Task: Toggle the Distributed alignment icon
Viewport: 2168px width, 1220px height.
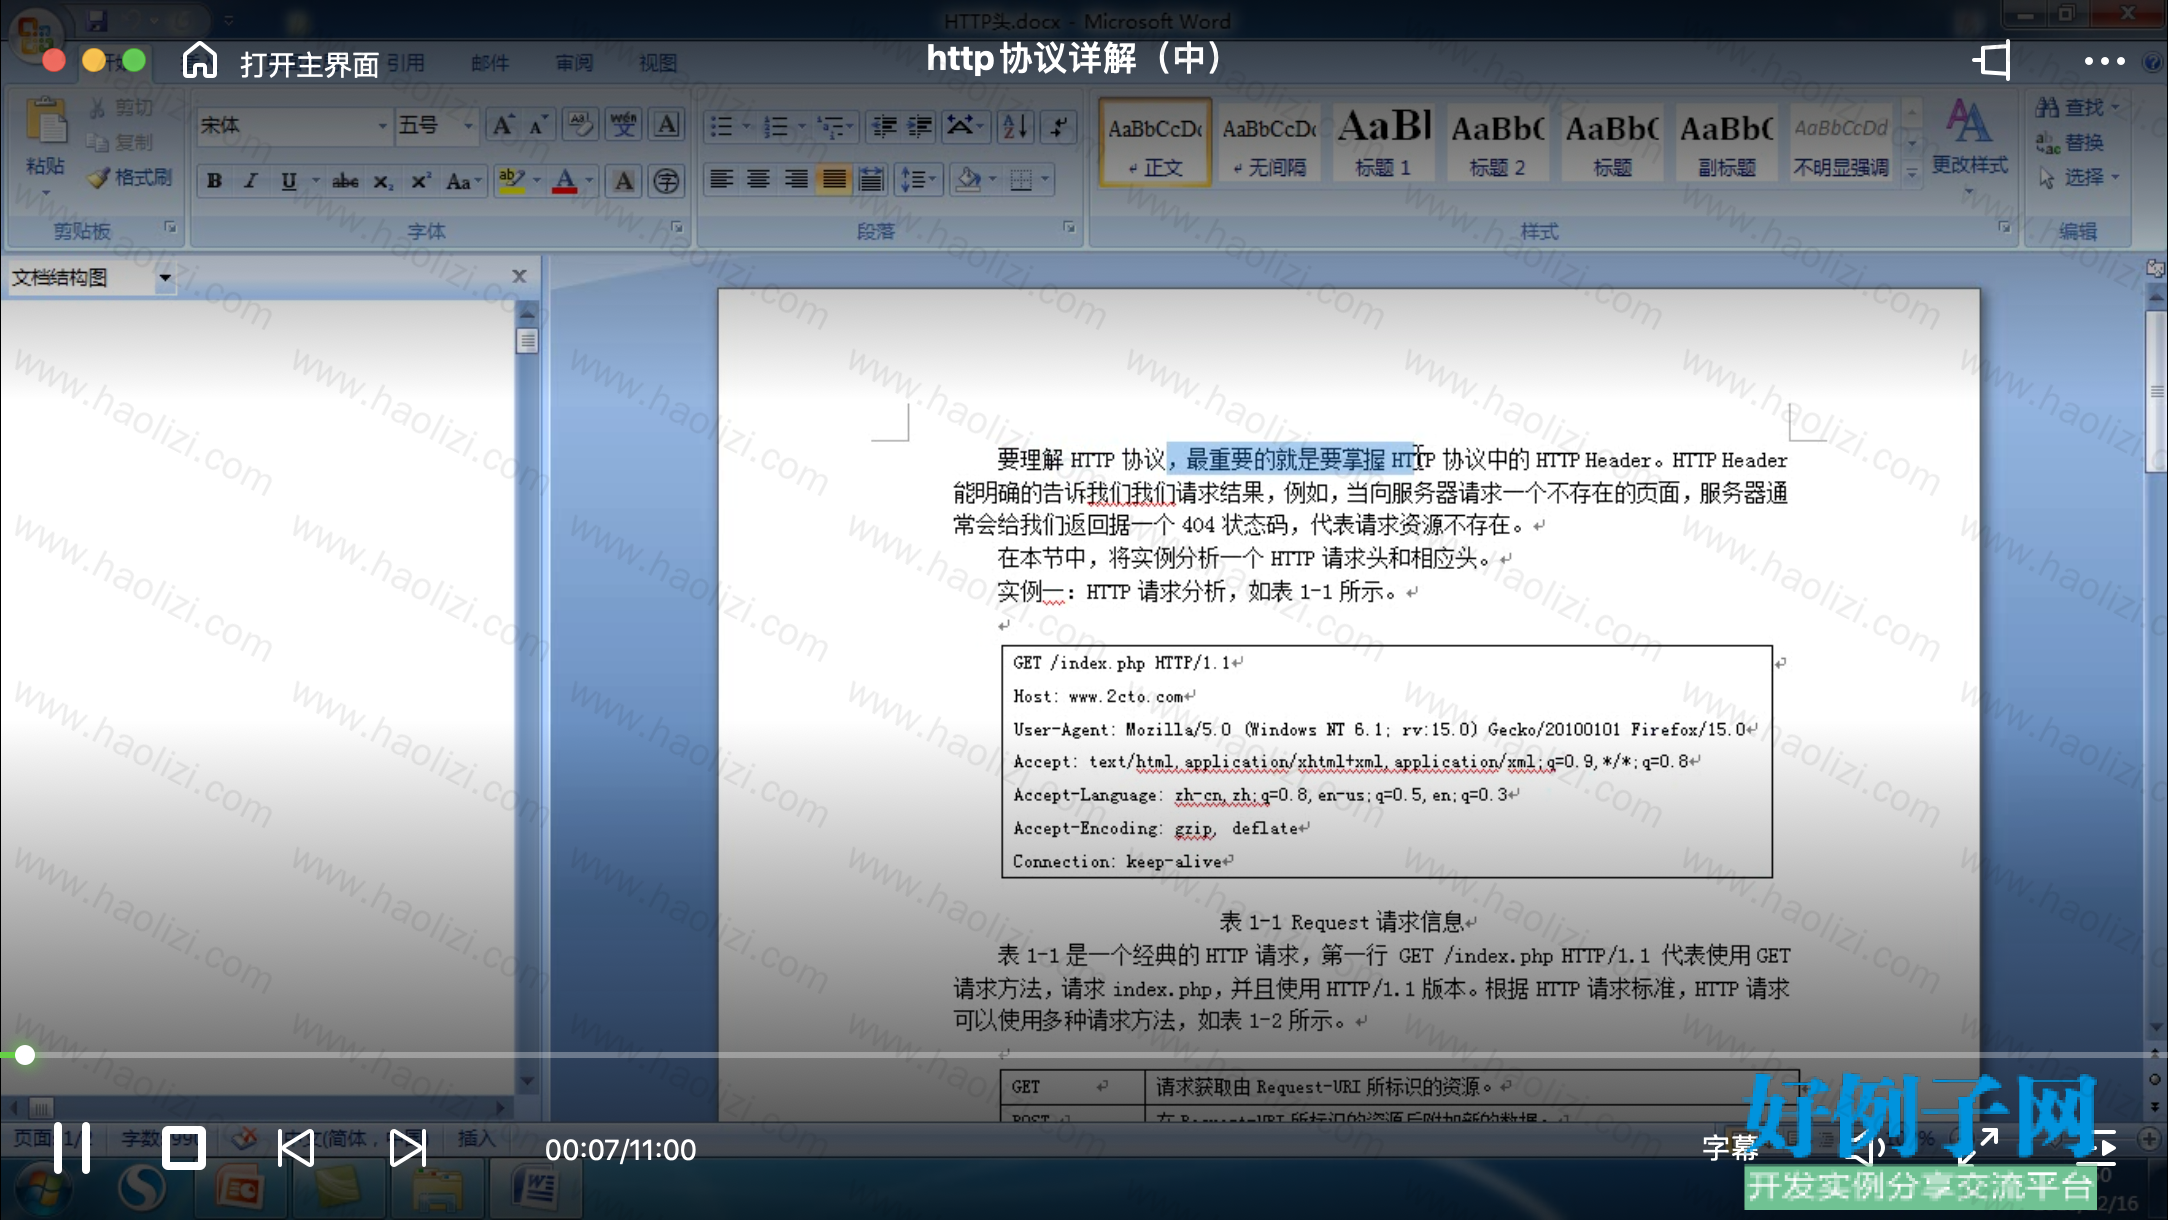Action: [871, 180]
